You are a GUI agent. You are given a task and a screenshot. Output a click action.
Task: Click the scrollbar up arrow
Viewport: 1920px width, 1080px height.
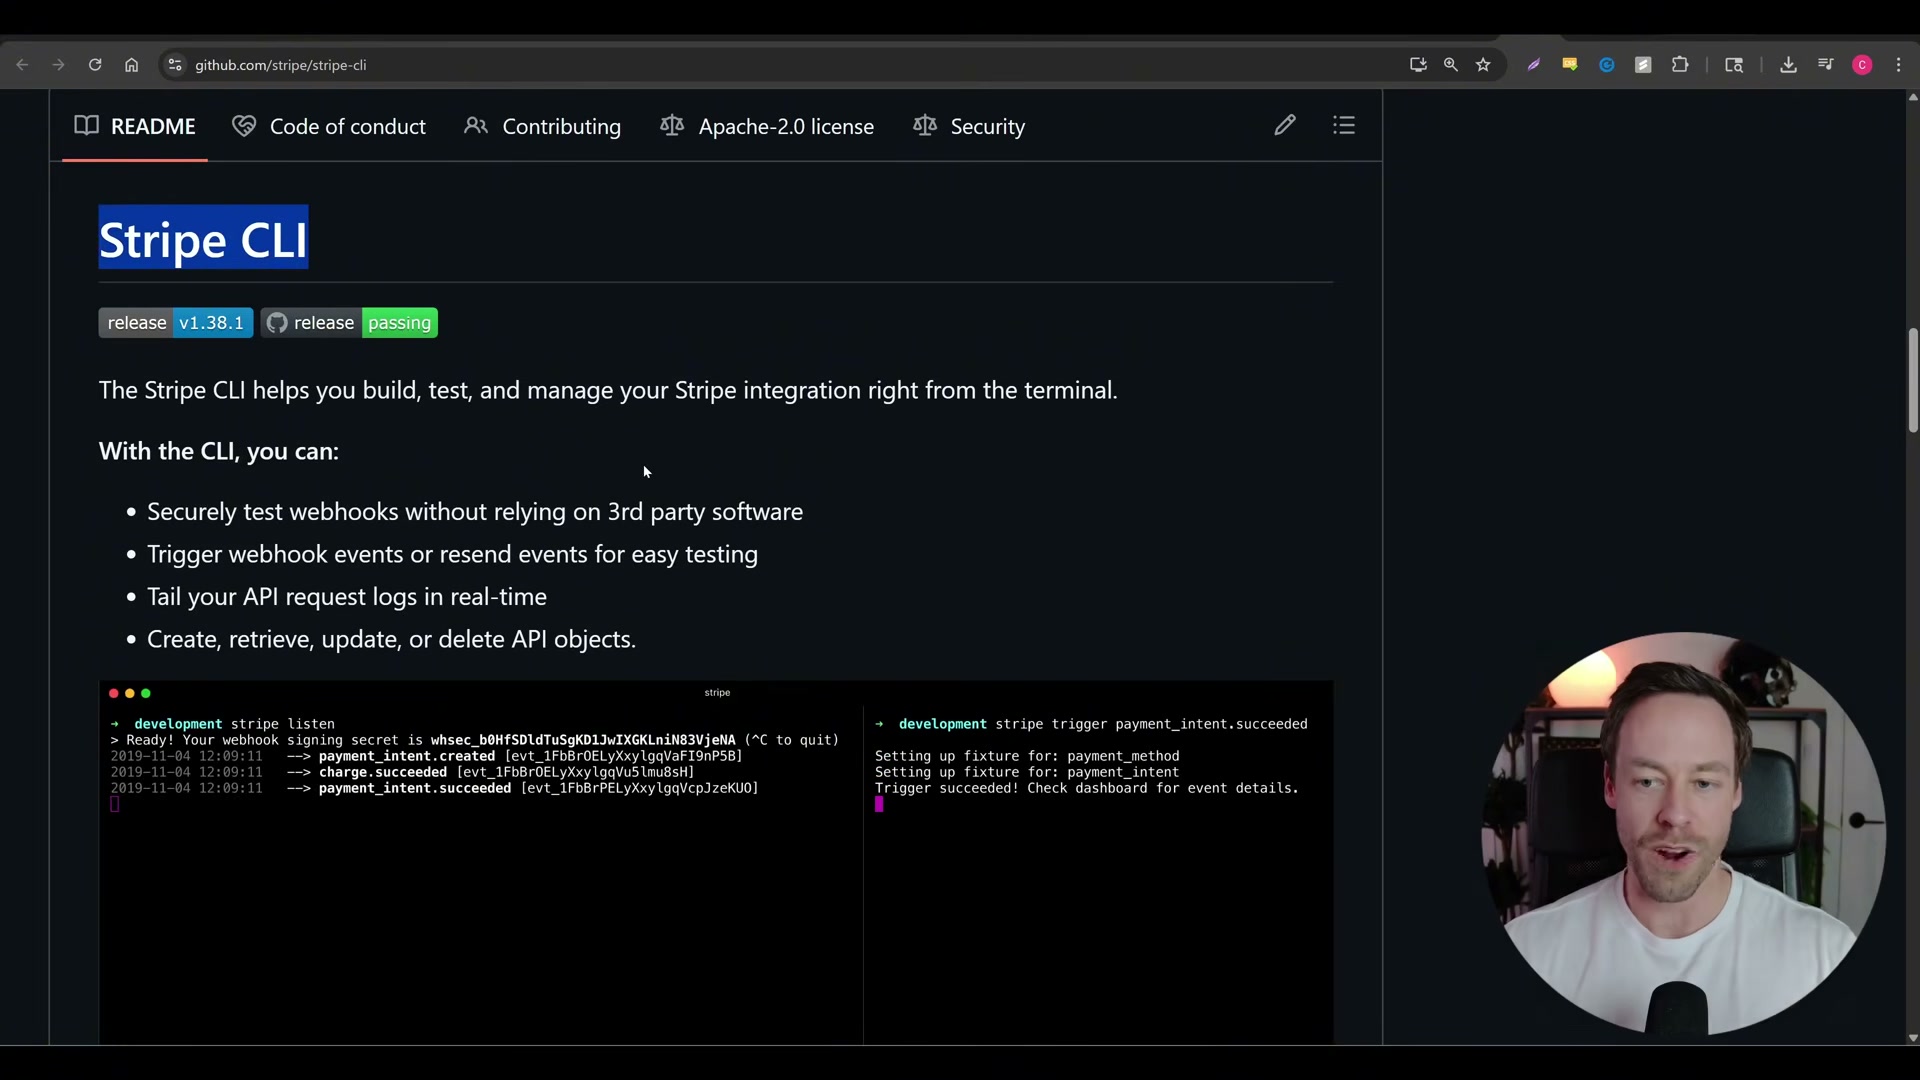coord(1913,97)
